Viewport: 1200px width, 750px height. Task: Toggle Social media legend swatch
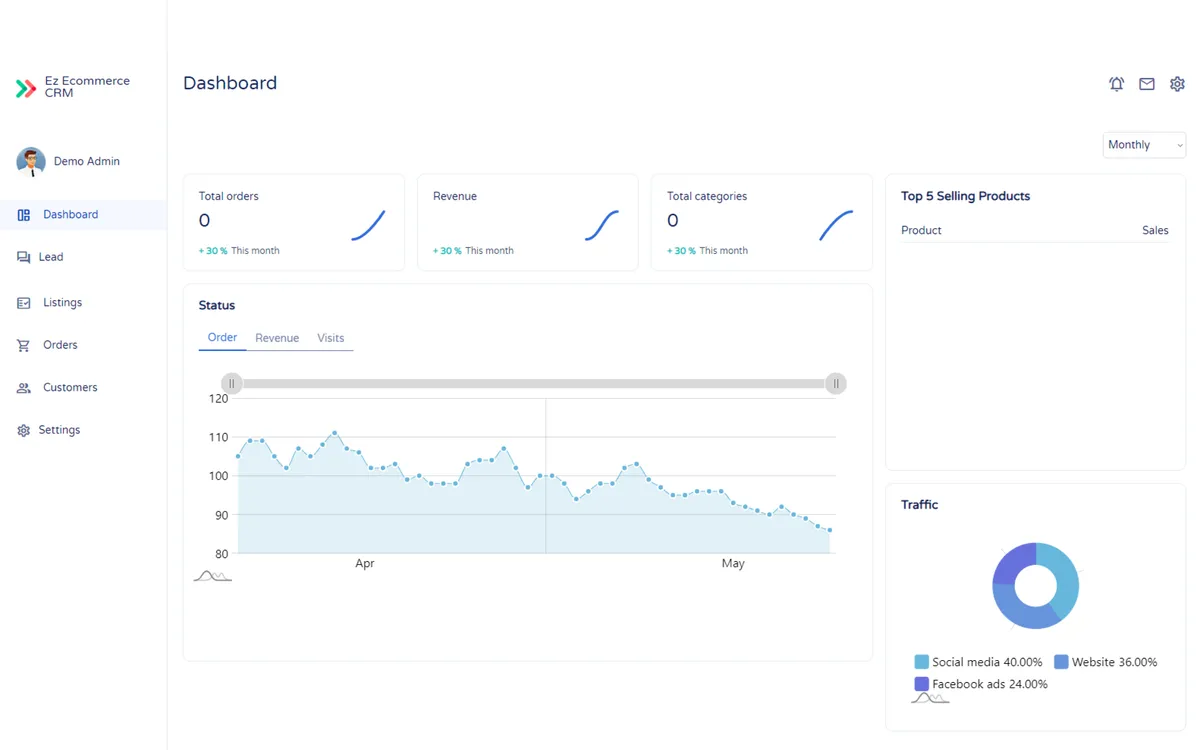pos(922,662)
